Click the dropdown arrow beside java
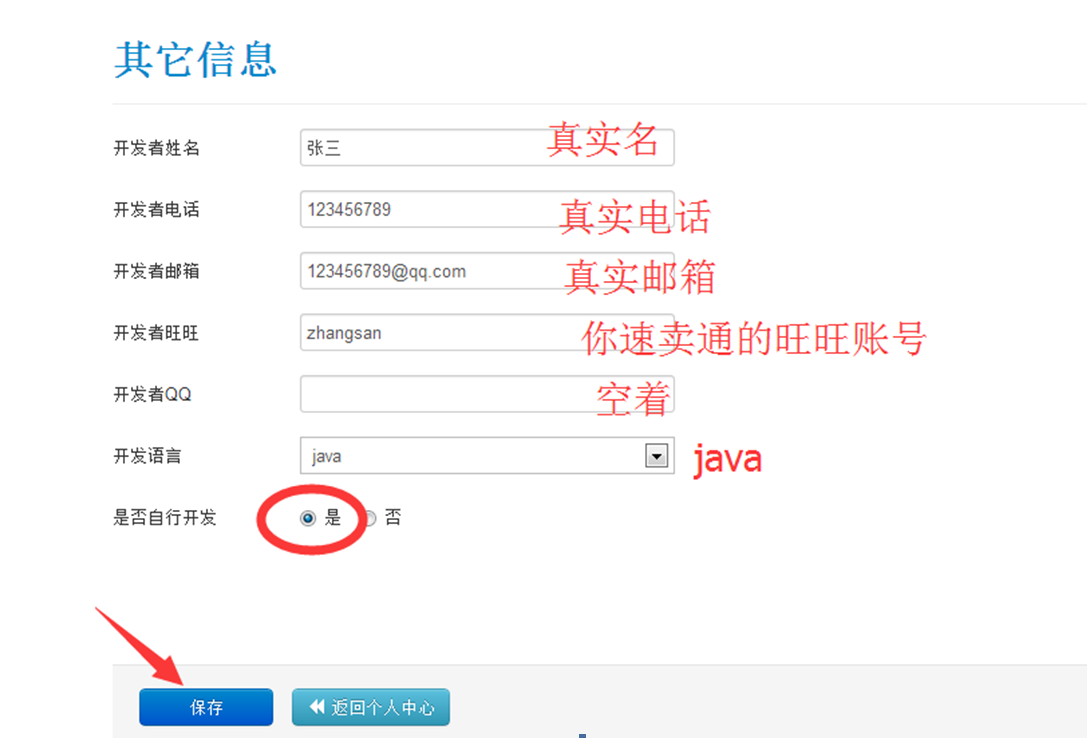Image resolution: width=1087 pixels, height=738 pixels. [656, 456]
